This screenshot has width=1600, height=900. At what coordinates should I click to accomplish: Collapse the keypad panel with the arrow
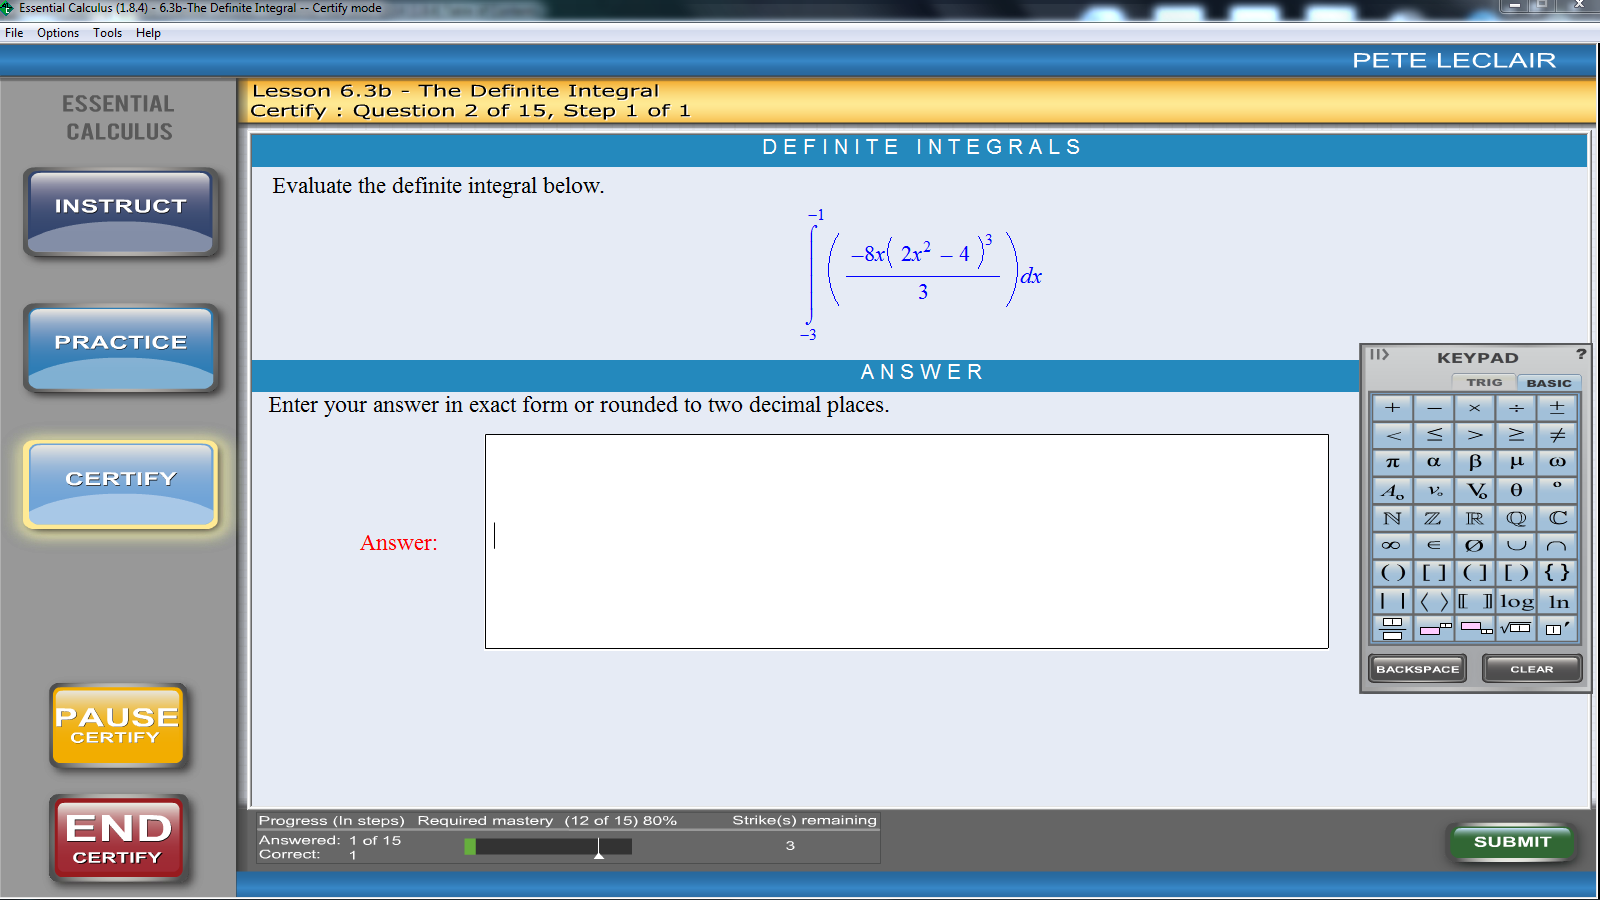coord(1379,354)
